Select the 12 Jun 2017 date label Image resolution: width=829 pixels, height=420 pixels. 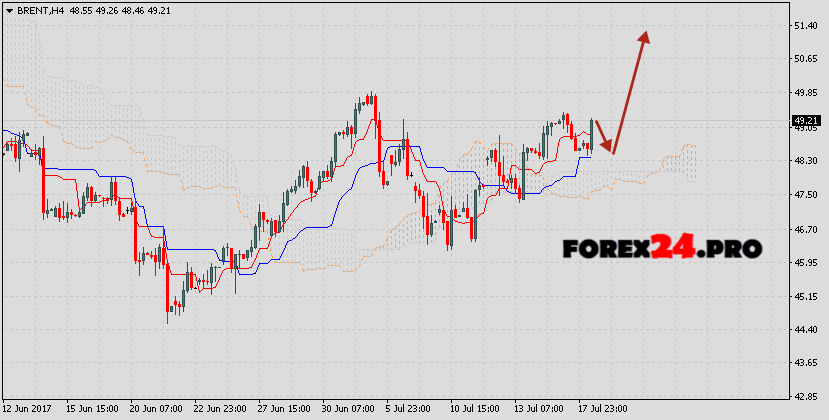tap(28, 410)
